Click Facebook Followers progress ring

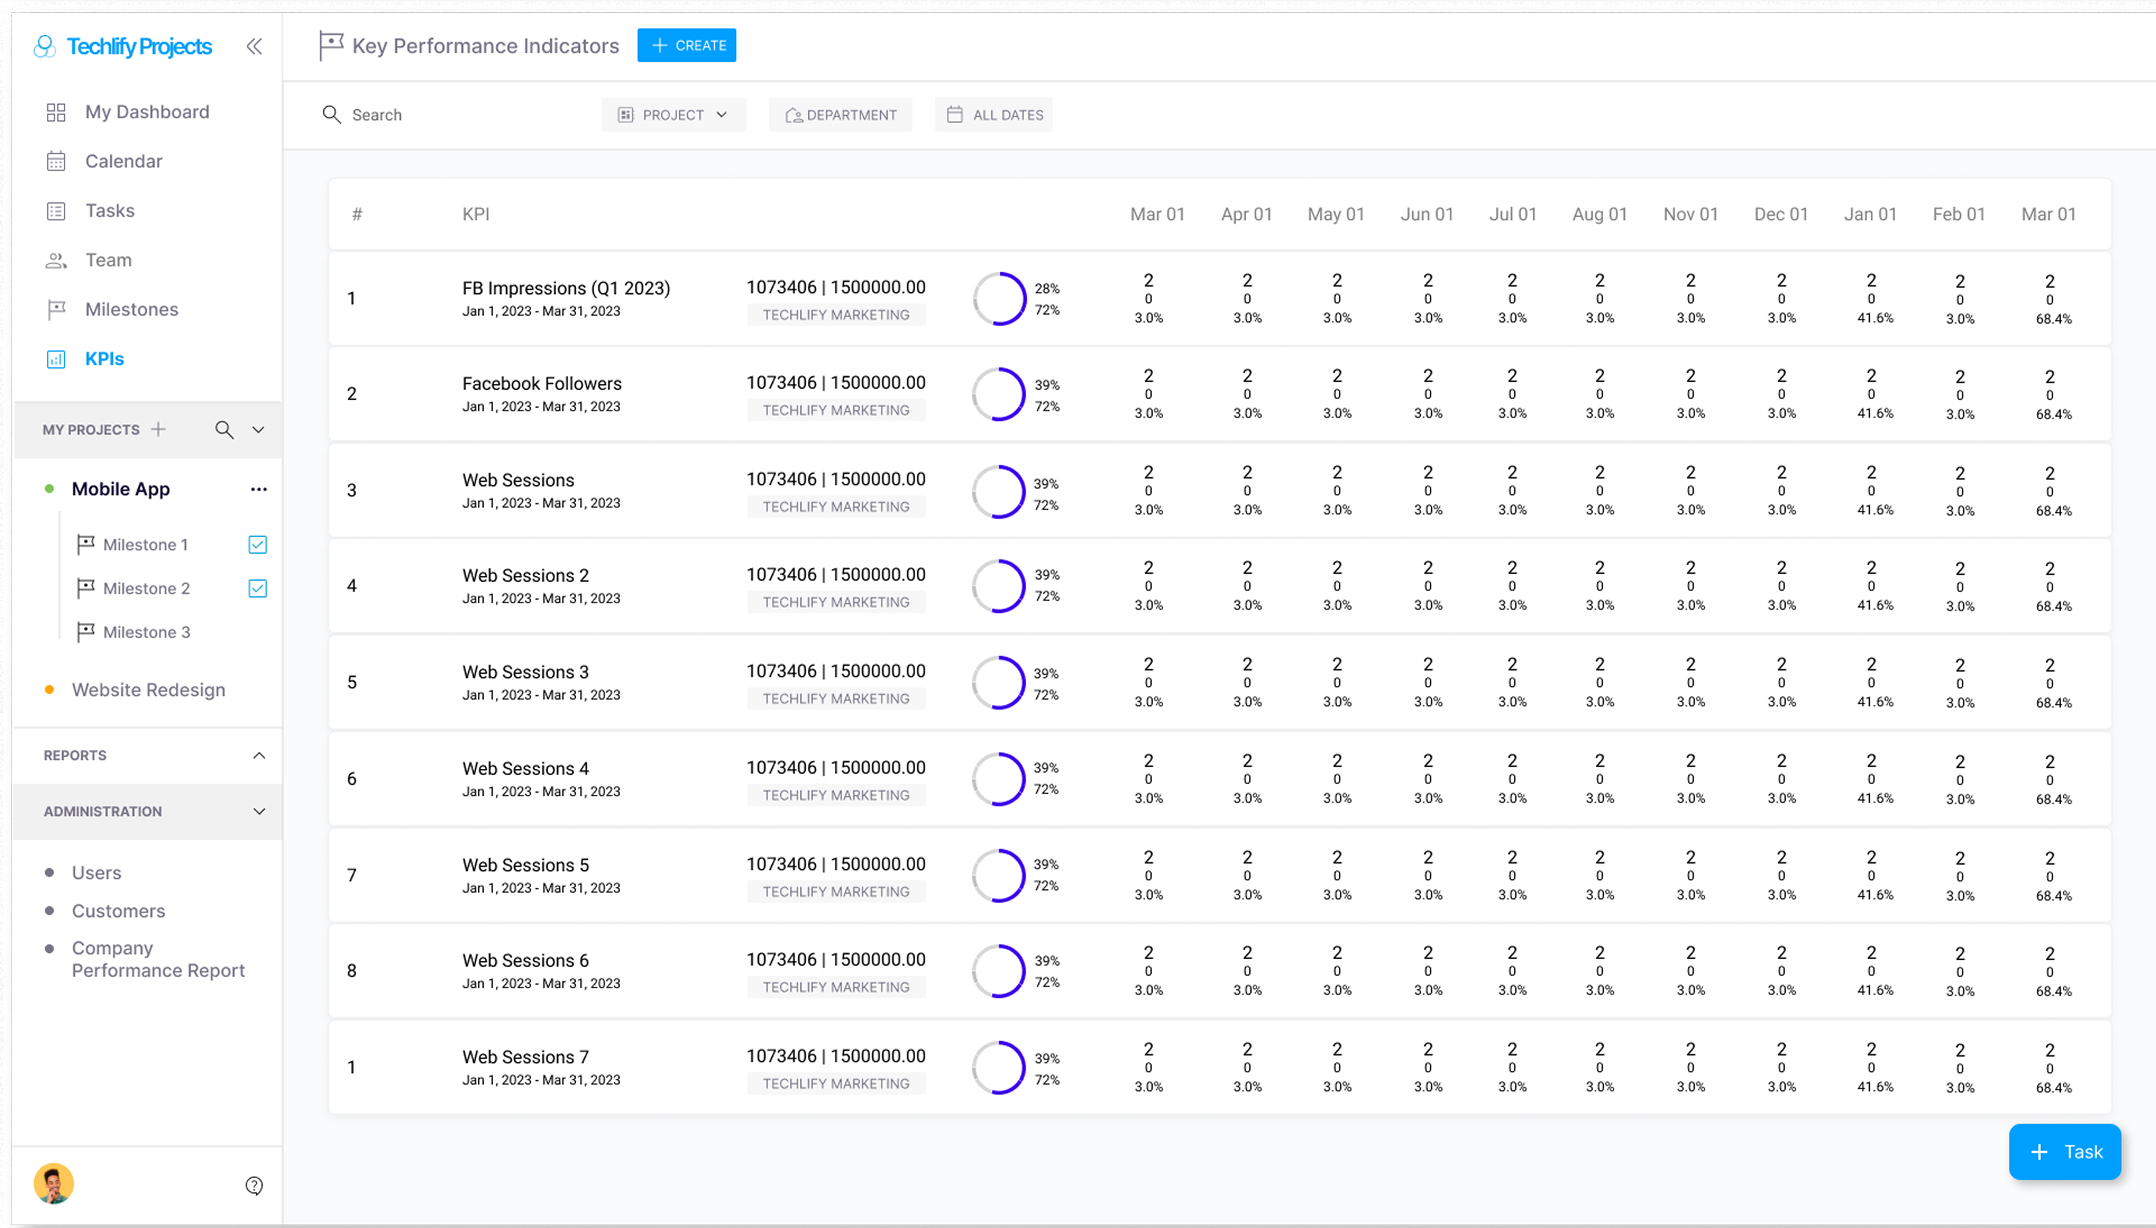999,395
